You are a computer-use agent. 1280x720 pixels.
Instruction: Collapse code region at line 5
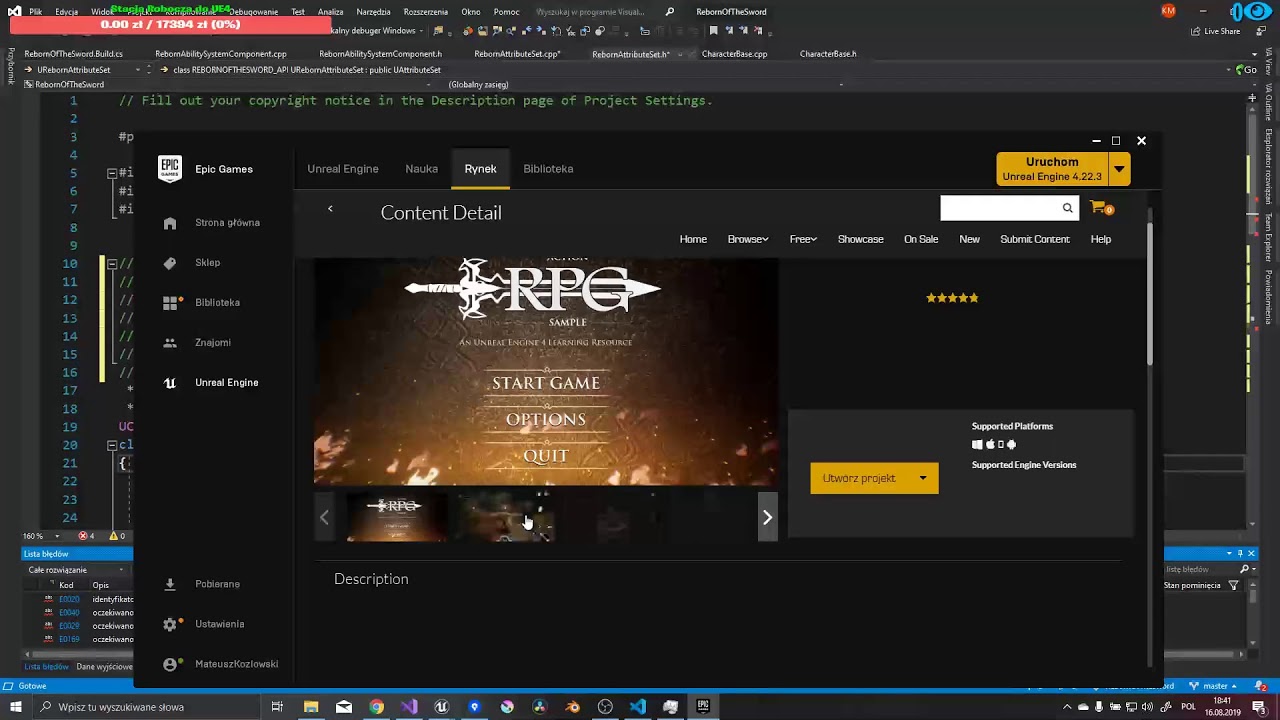point(112,173)
